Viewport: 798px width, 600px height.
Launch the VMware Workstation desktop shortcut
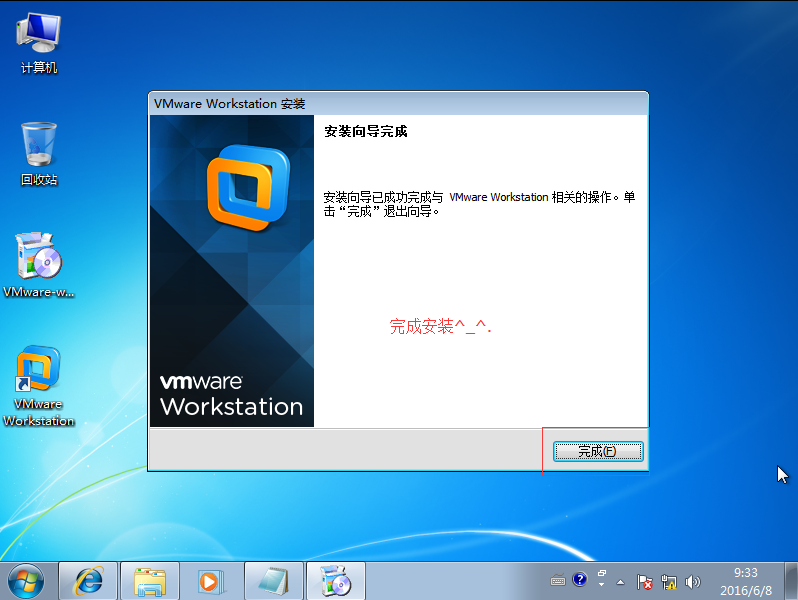[x=39, y=380]
